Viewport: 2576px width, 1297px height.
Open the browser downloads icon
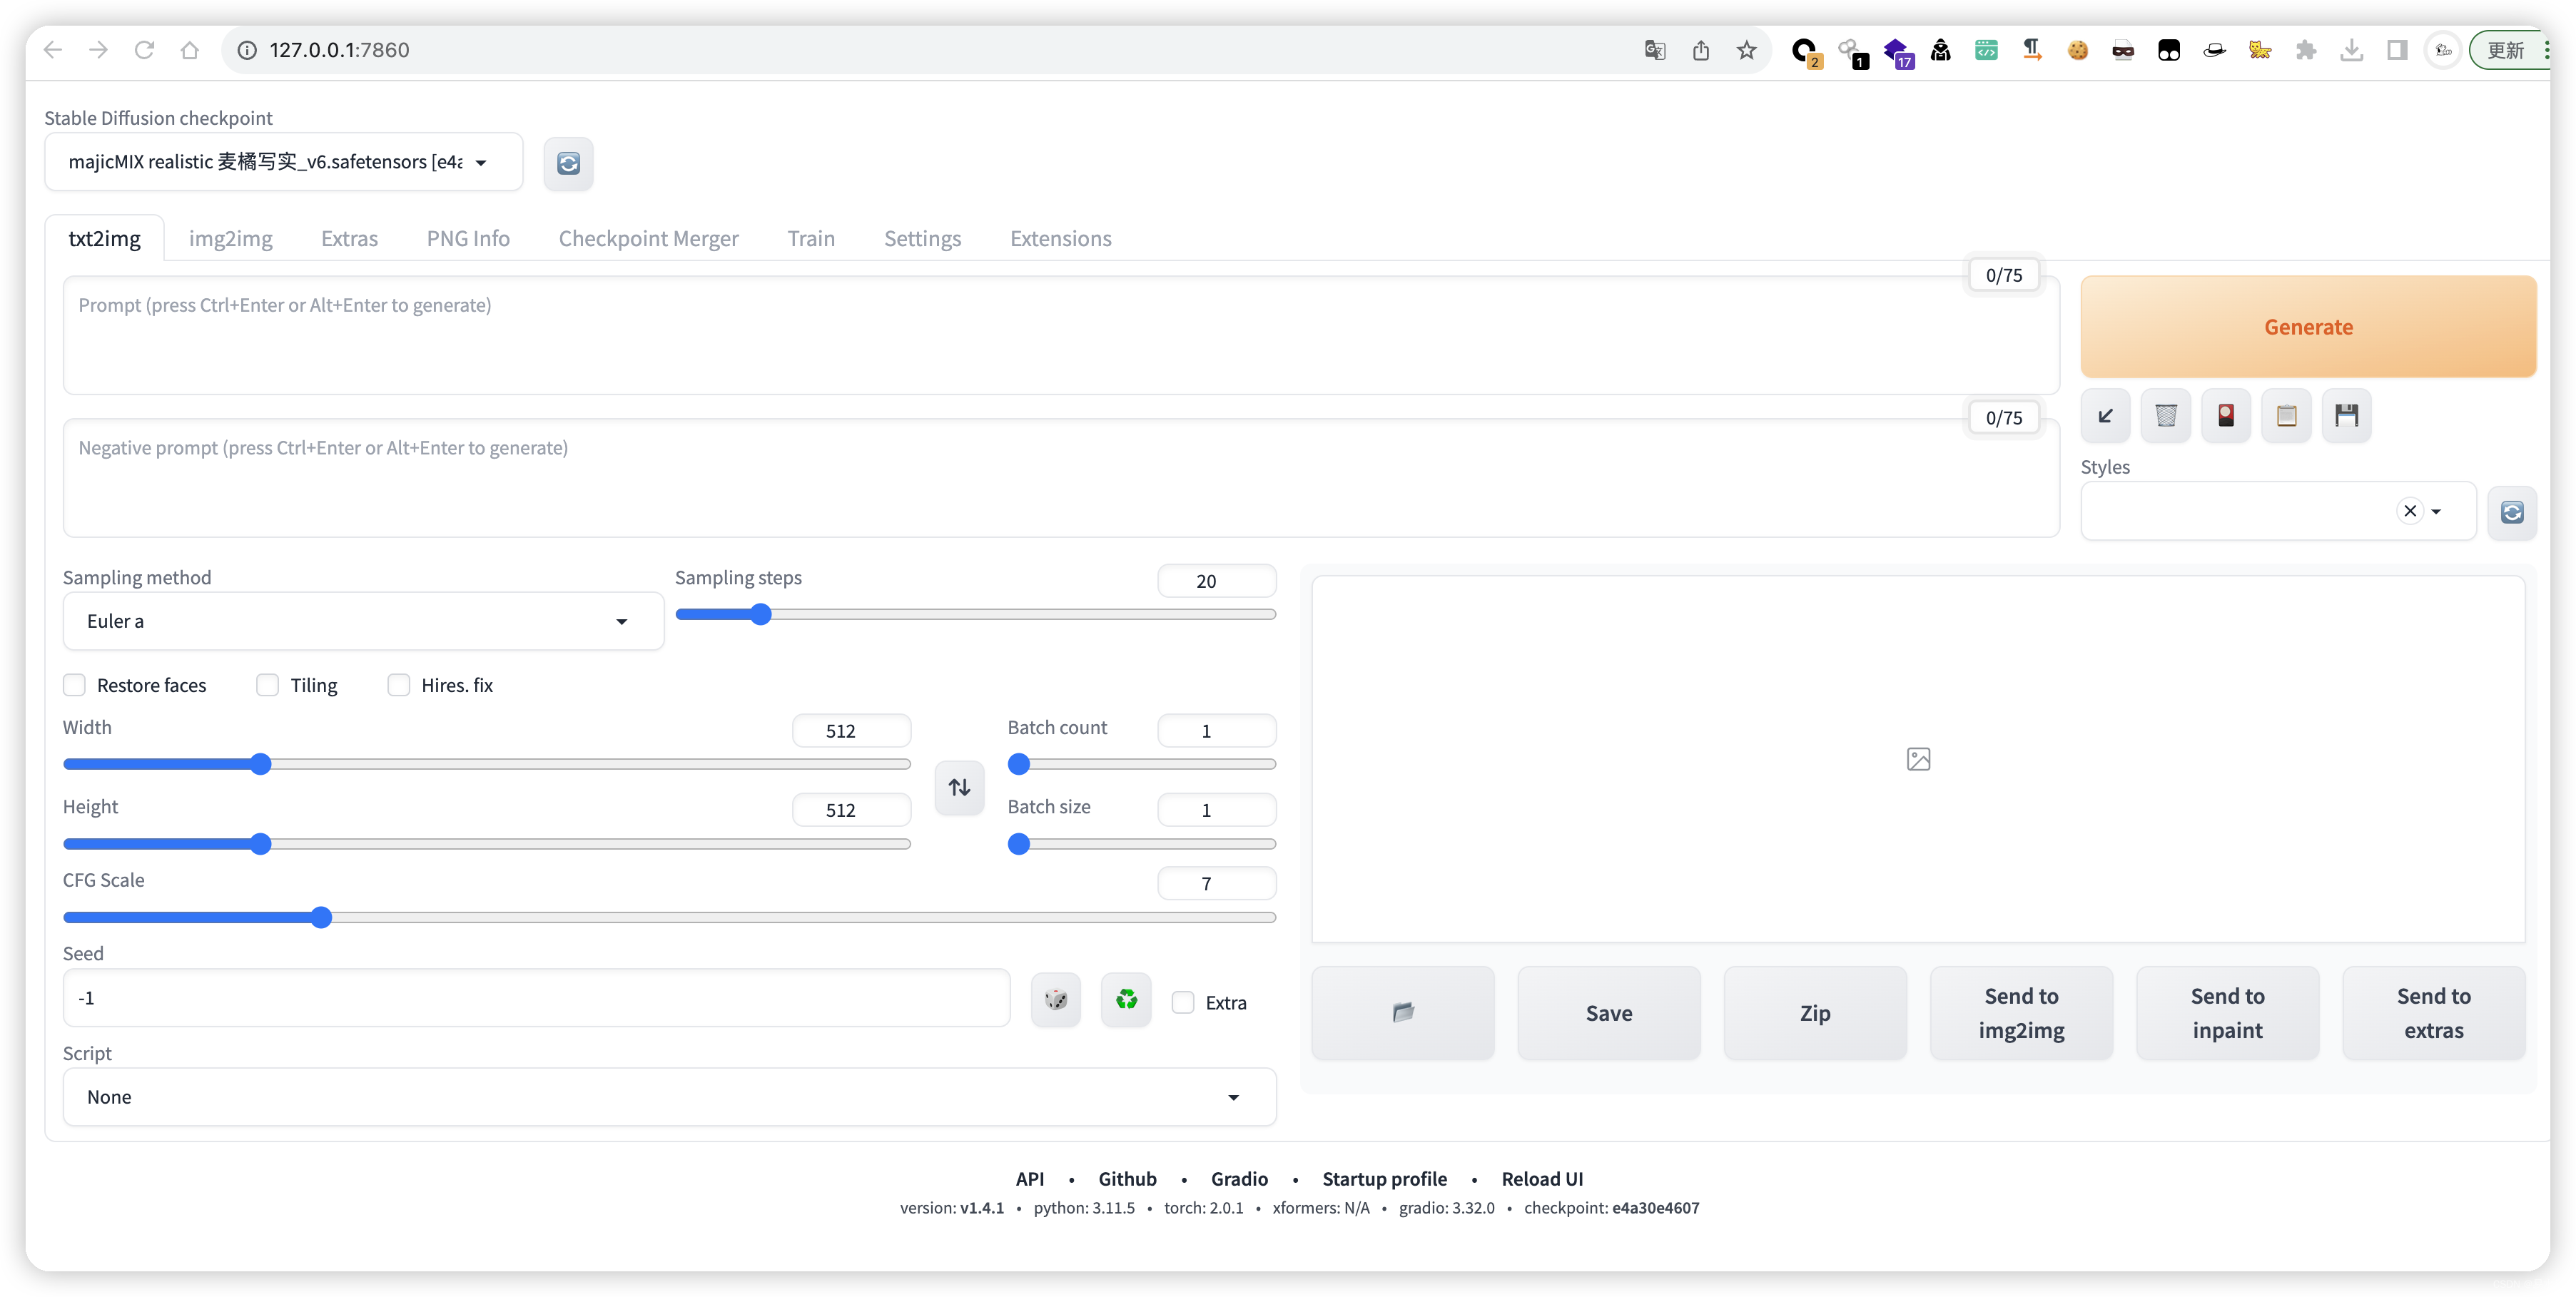point(2351,50)
